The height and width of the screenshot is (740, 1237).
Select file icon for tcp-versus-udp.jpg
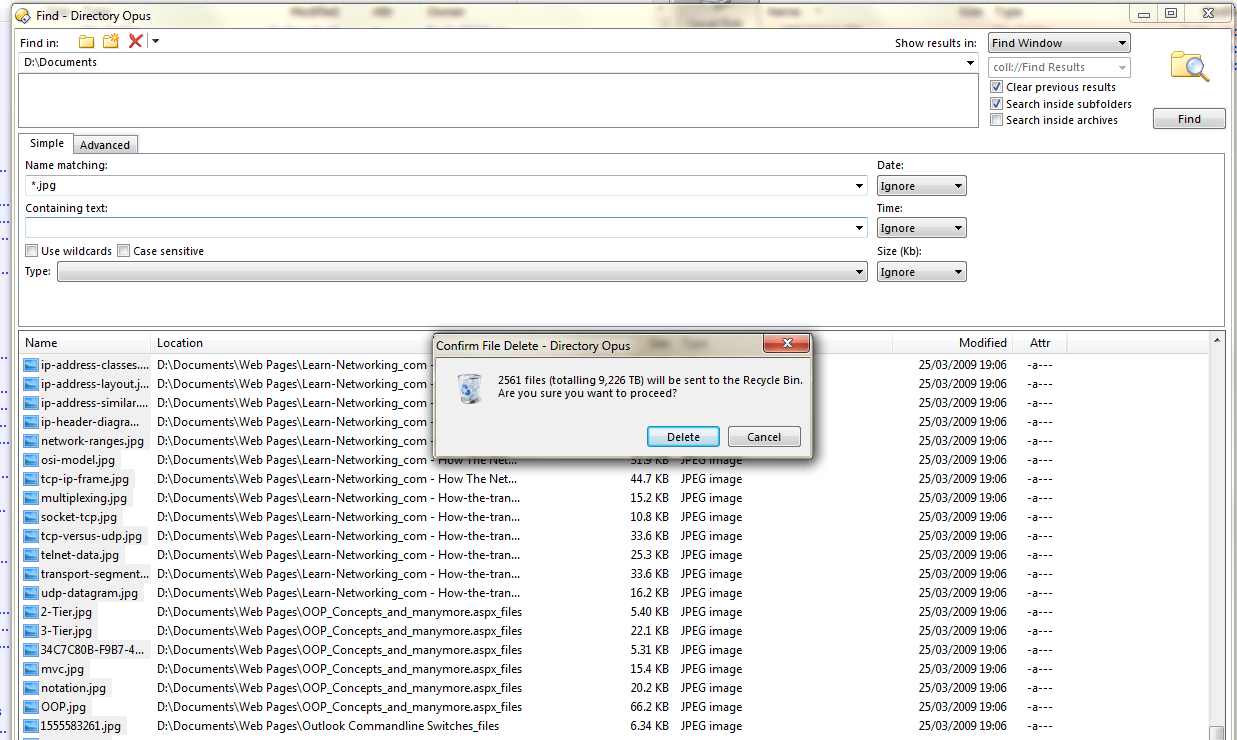pyautogui.click(x=31, y=536)
